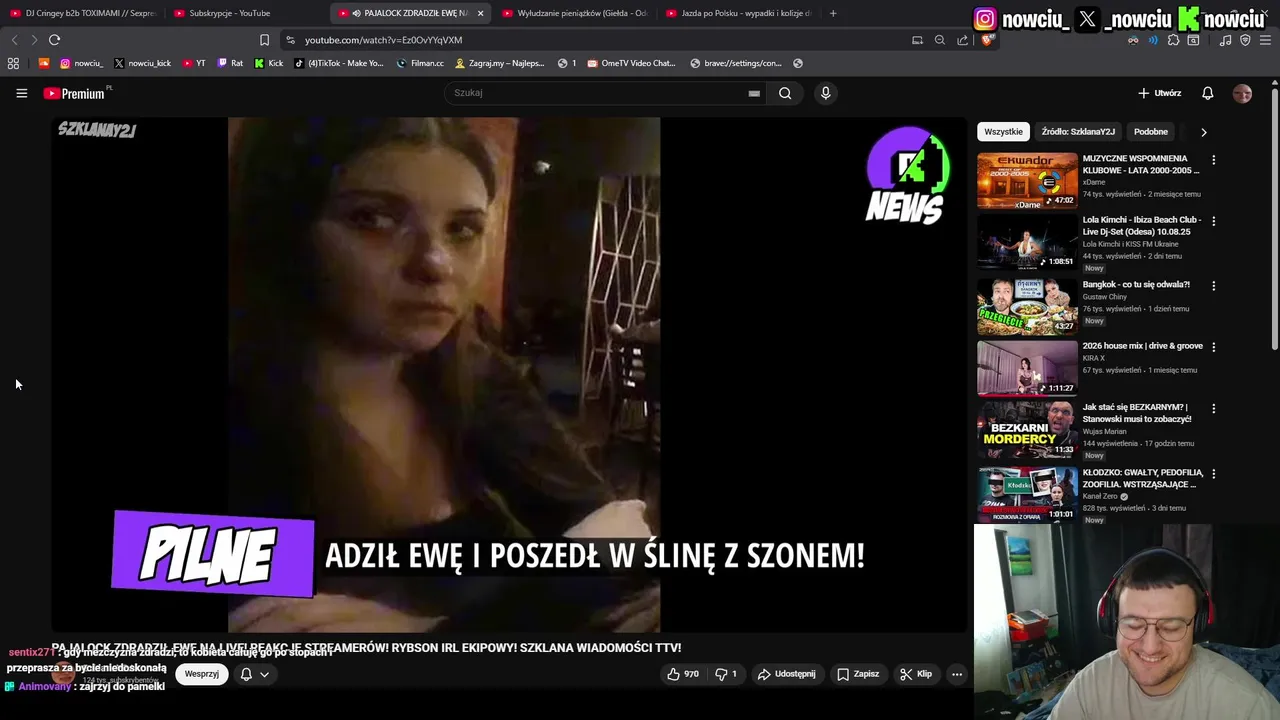Image resolution: width=1280 pixels, height=720 pixels.
Task: Switch to Wyłudzanie pieniędzy browser tab
Action: click(x=576, y=13)
